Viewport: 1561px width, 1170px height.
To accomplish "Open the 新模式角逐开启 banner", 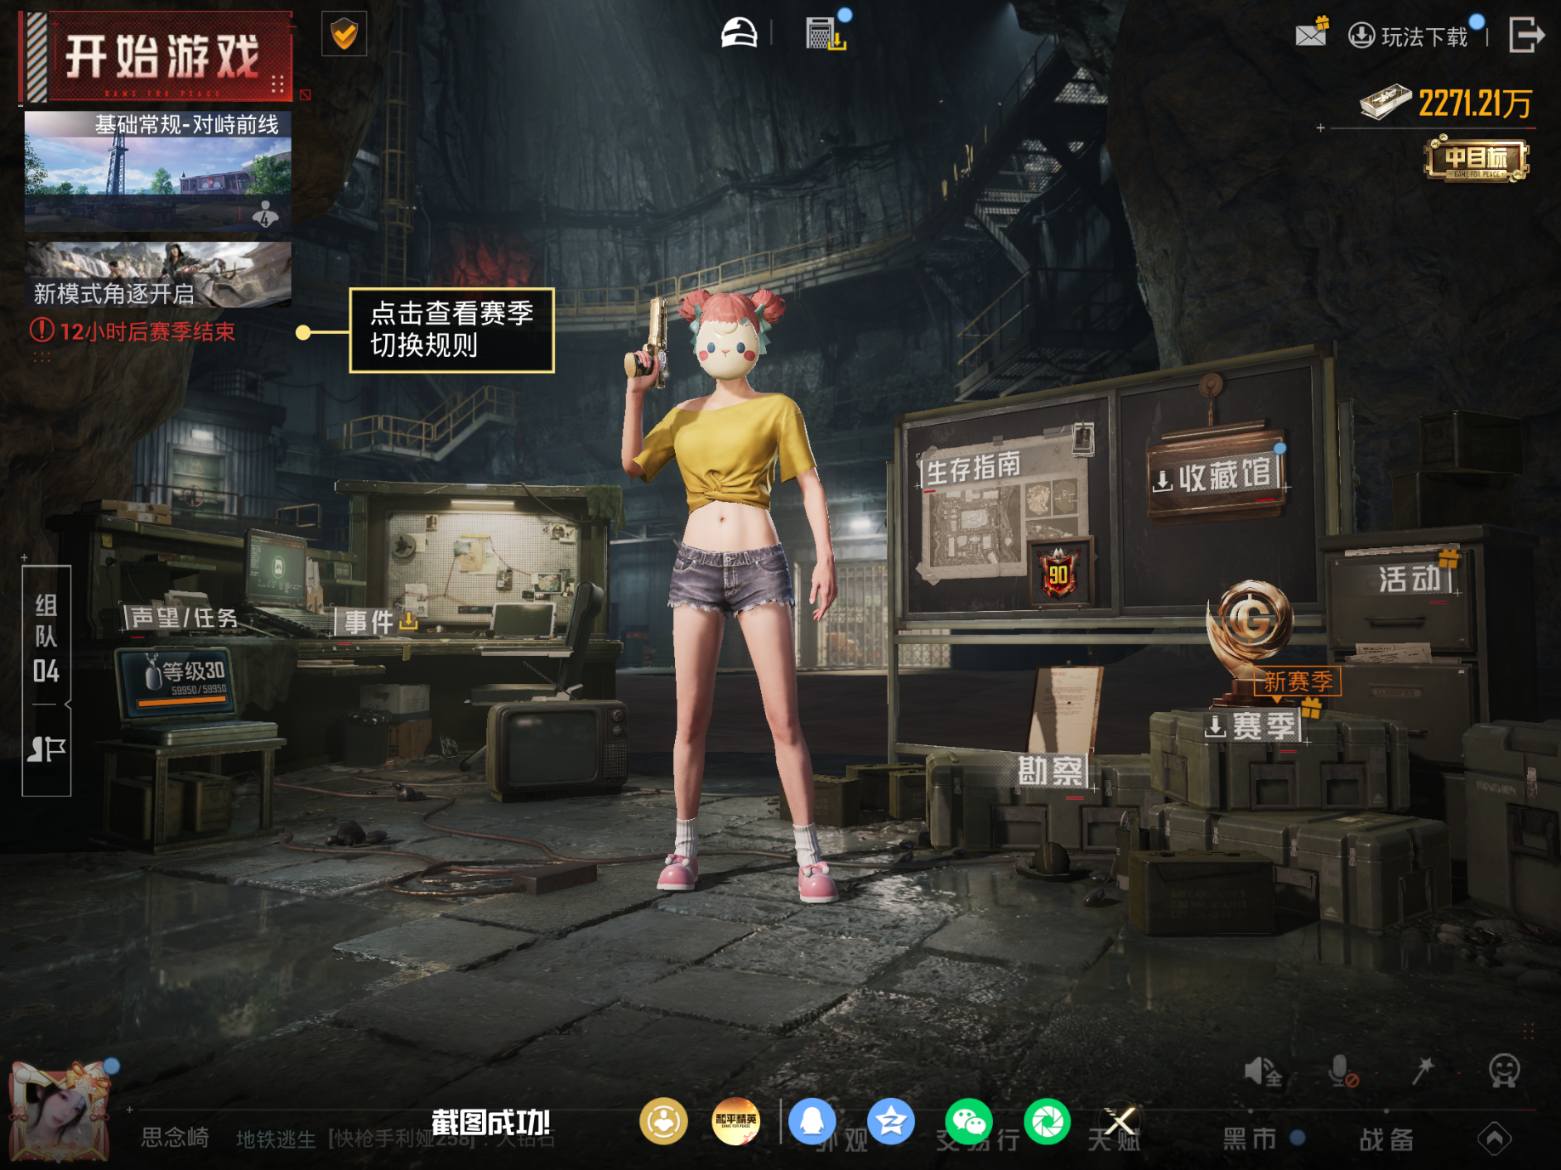I will (158, 273).
